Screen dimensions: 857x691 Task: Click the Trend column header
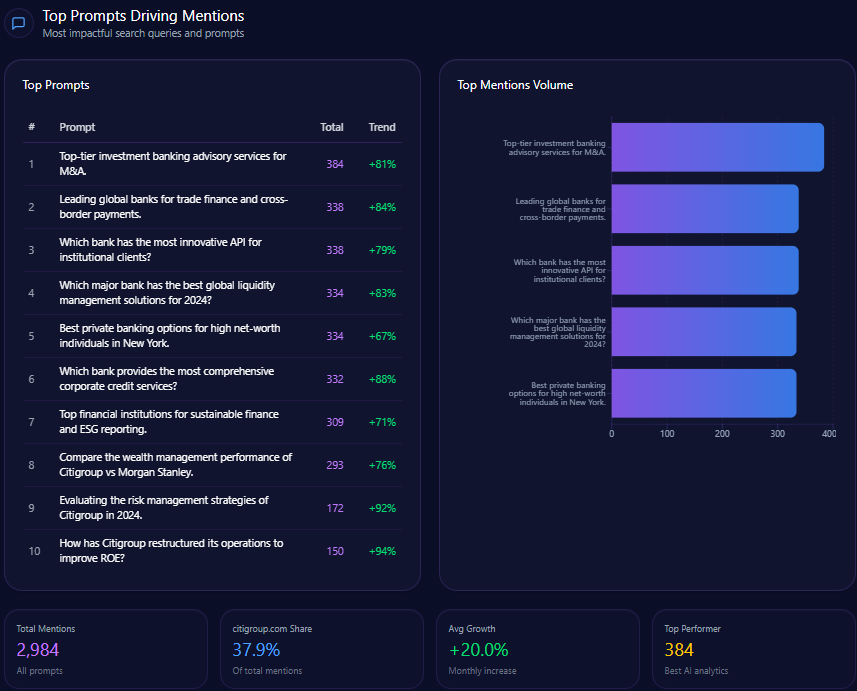click(x=382, y=127)
